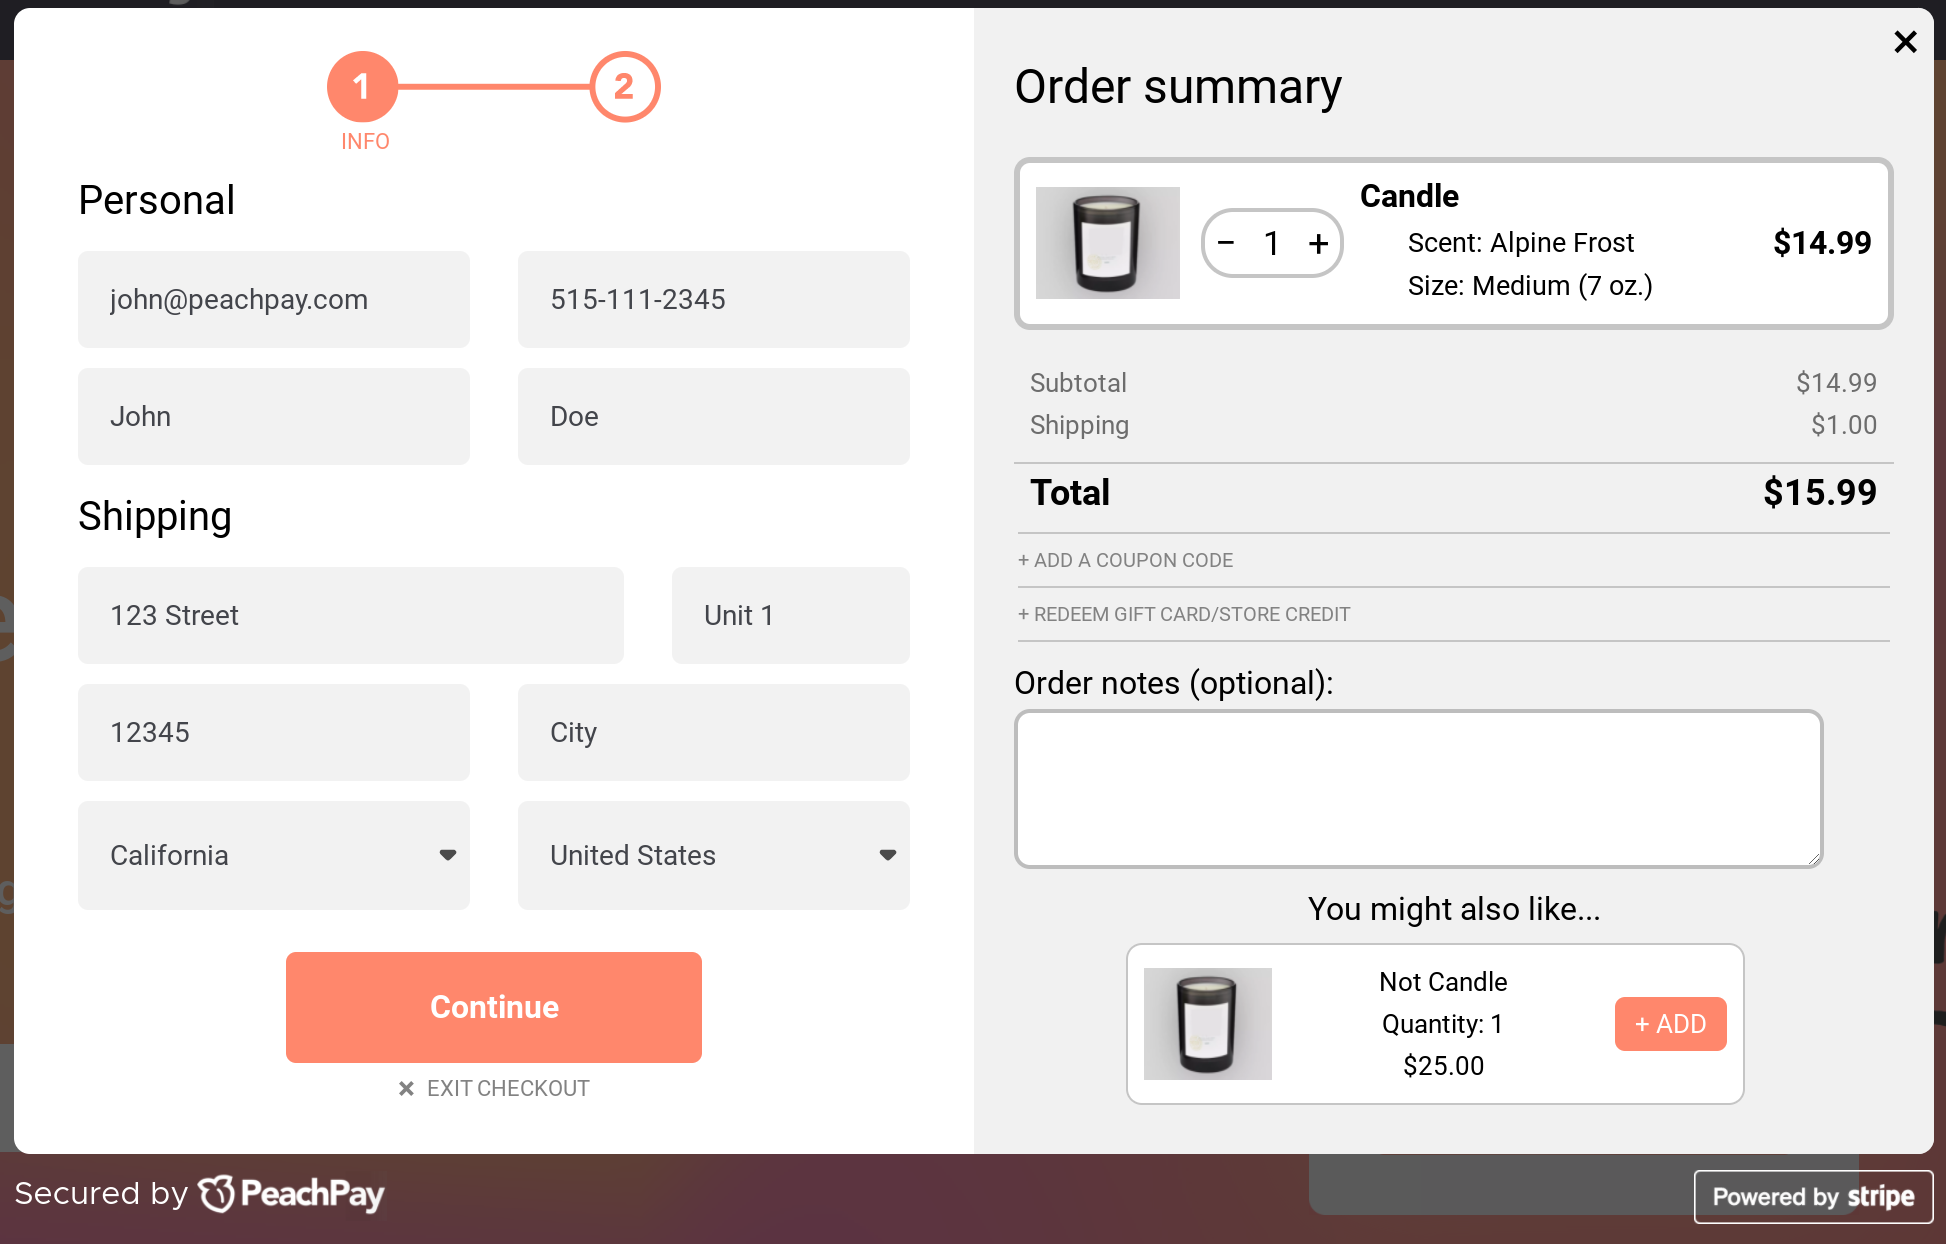The height and width of the screenshot is (1244, 1946).
Task: Click Continue to proceed to step 2
Action: 495,1009
